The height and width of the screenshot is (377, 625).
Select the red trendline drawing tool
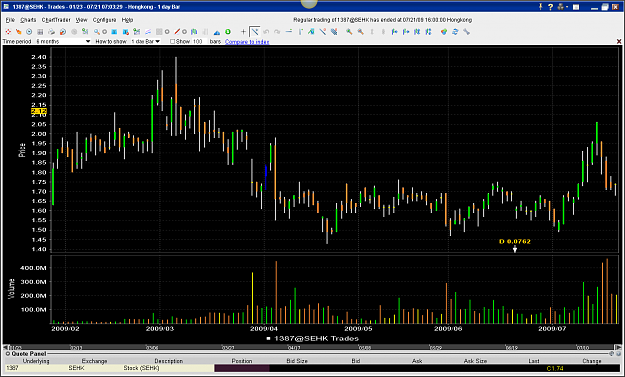point(177,31)
